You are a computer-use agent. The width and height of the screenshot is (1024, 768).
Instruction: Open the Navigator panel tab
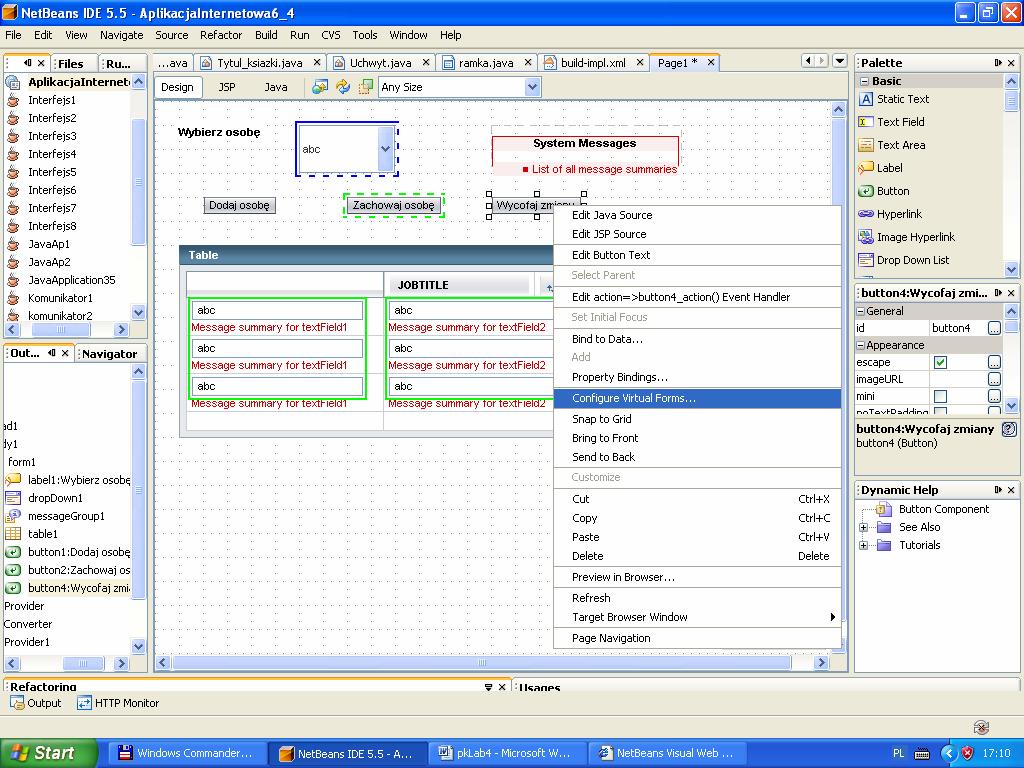110,354
